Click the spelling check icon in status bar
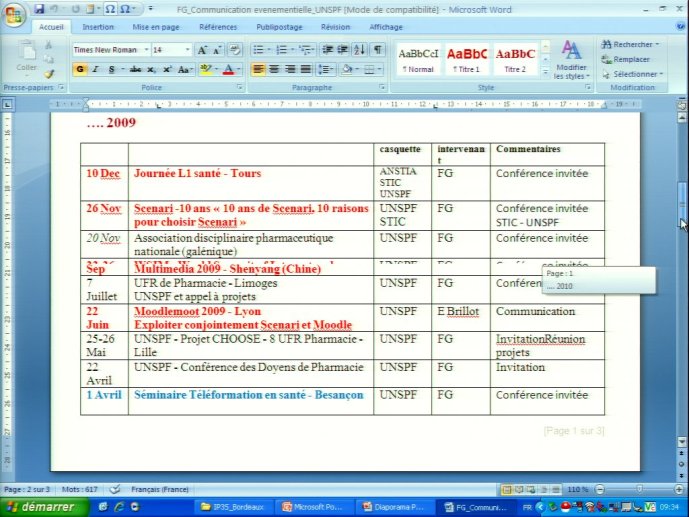The width and height of the screenshot is (689, 517). tap(115, 489)
